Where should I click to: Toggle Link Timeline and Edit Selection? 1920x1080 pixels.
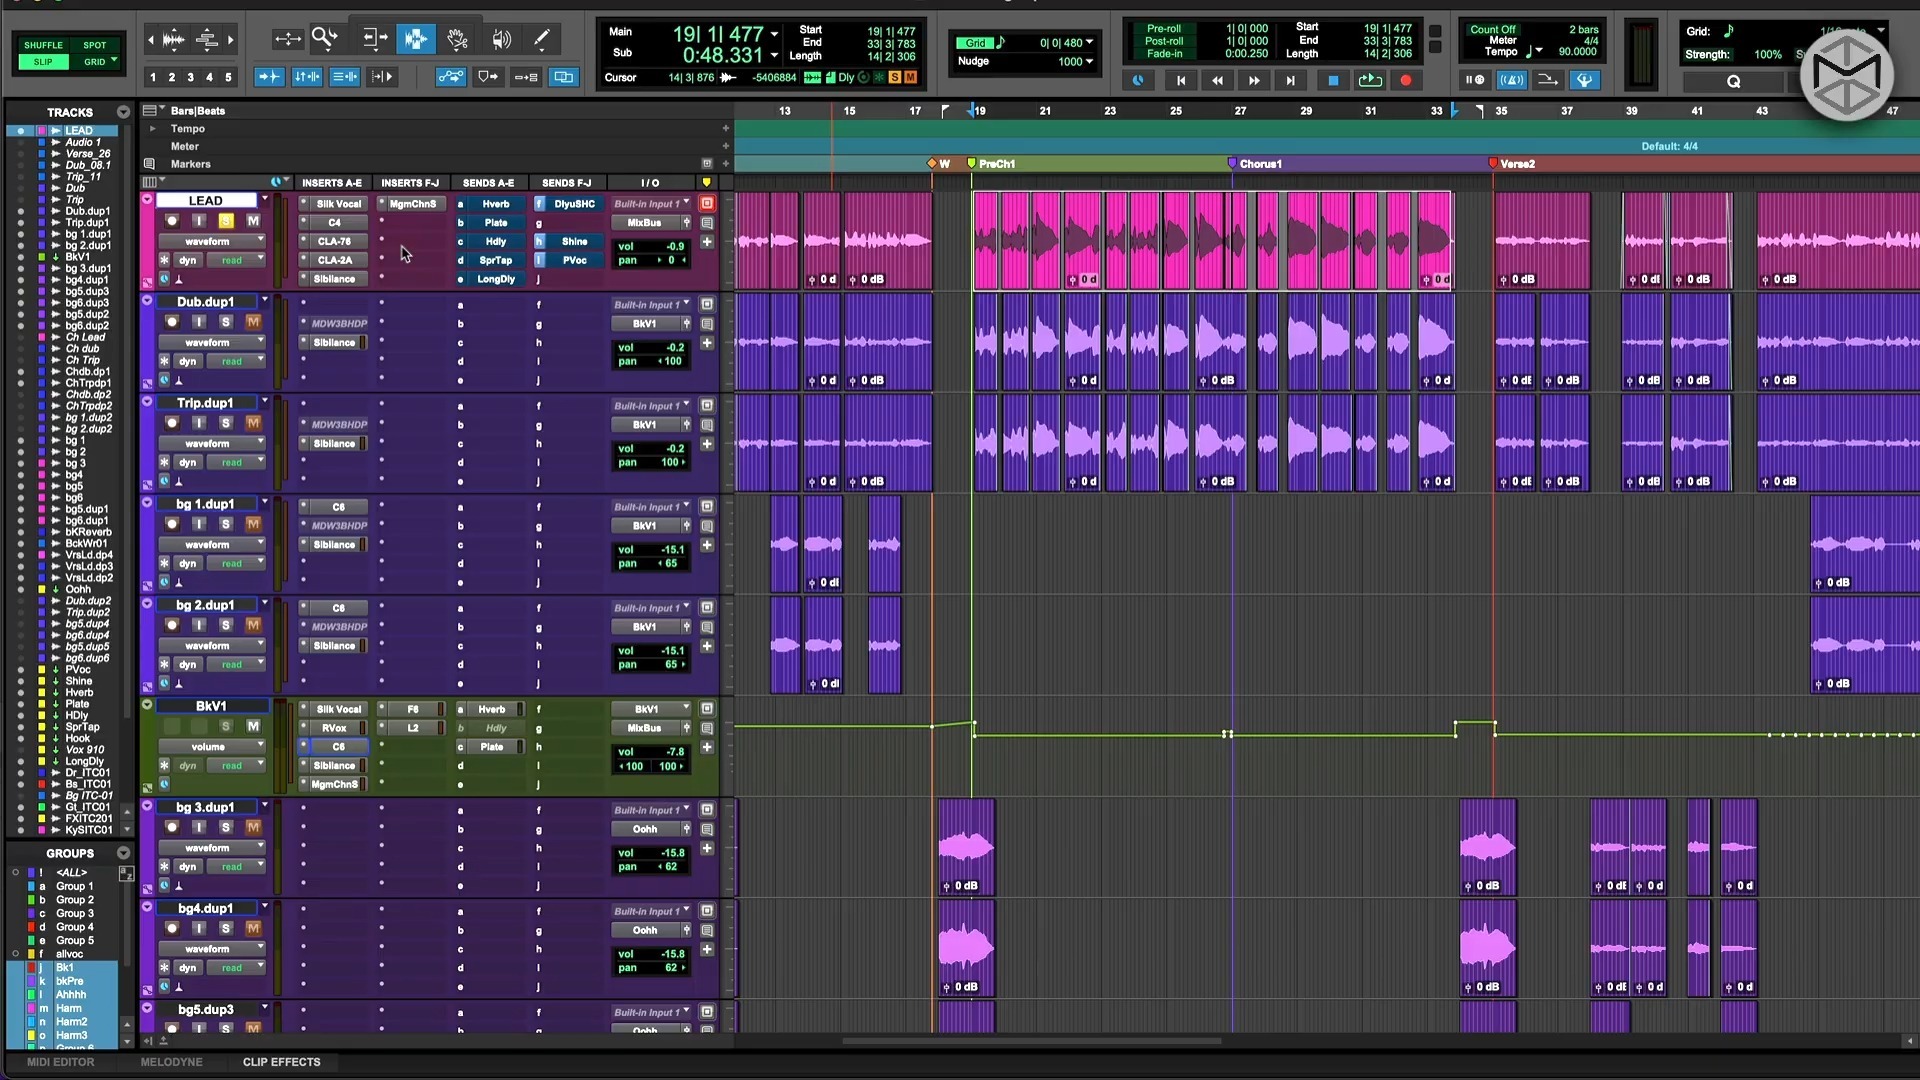[307, 77]
